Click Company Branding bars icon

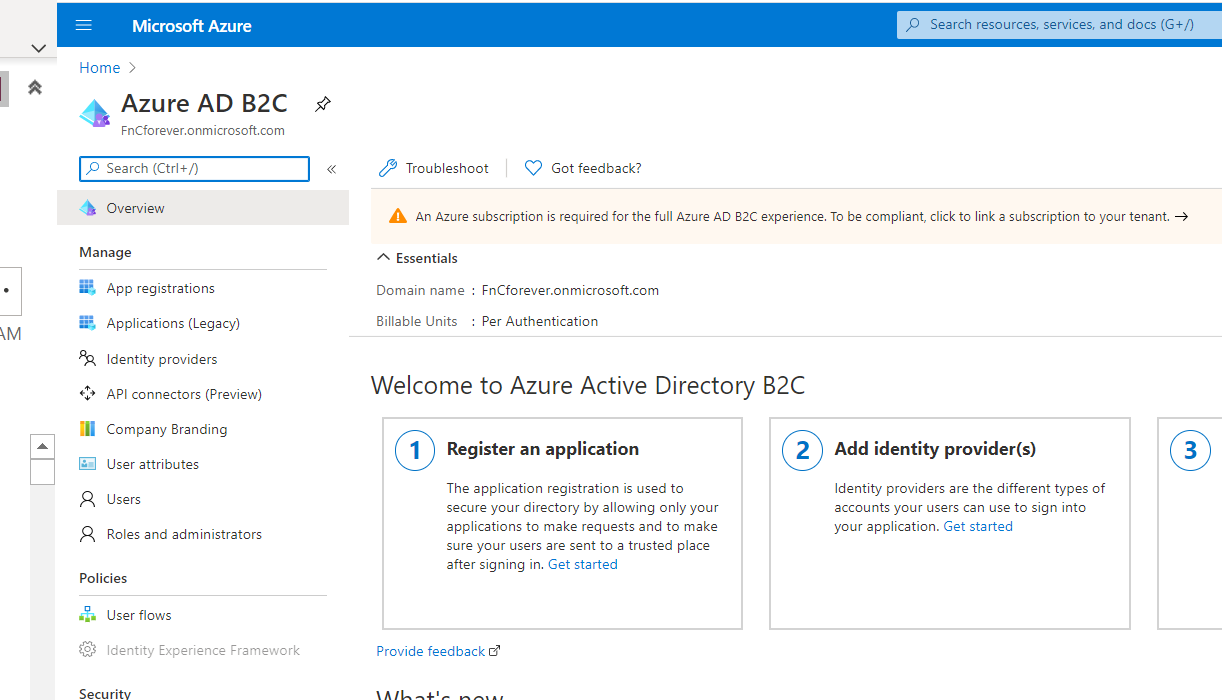tap(88, 429)
